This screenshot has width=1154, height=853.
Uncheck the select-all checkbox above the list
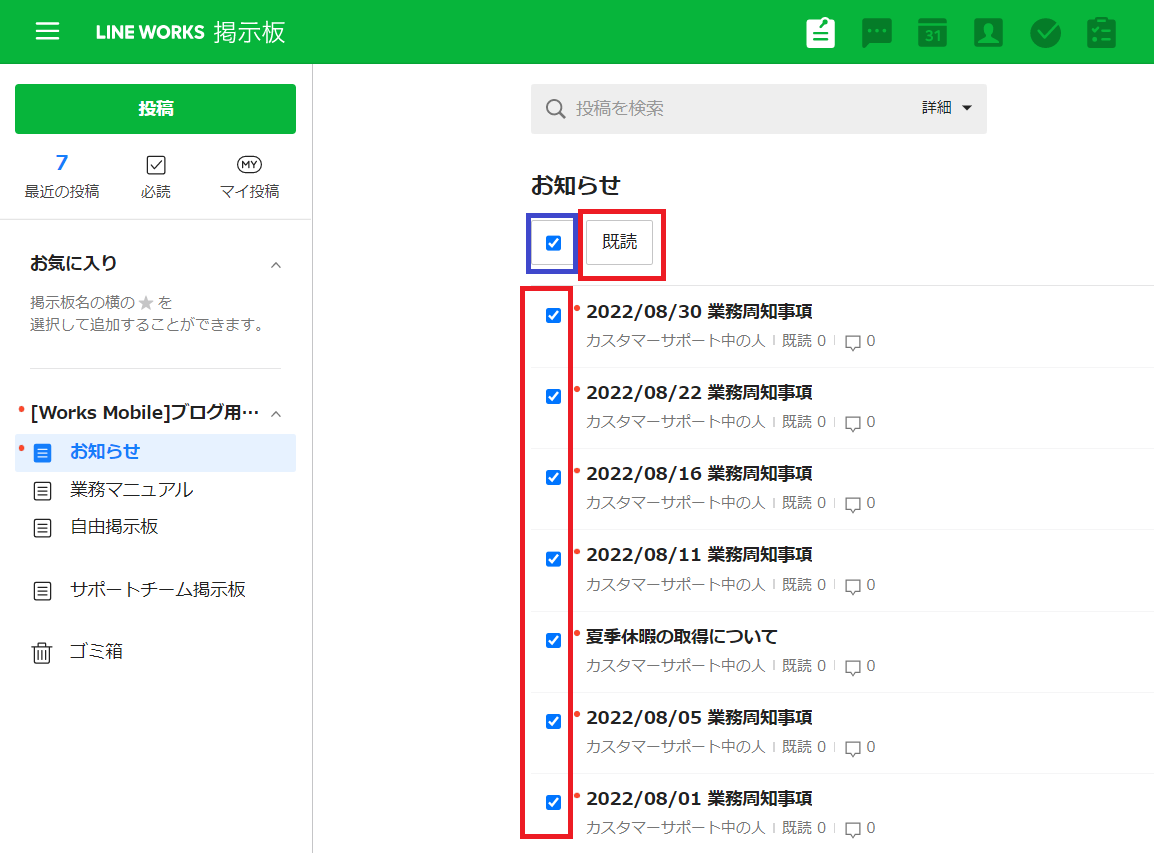pos(553,243)
